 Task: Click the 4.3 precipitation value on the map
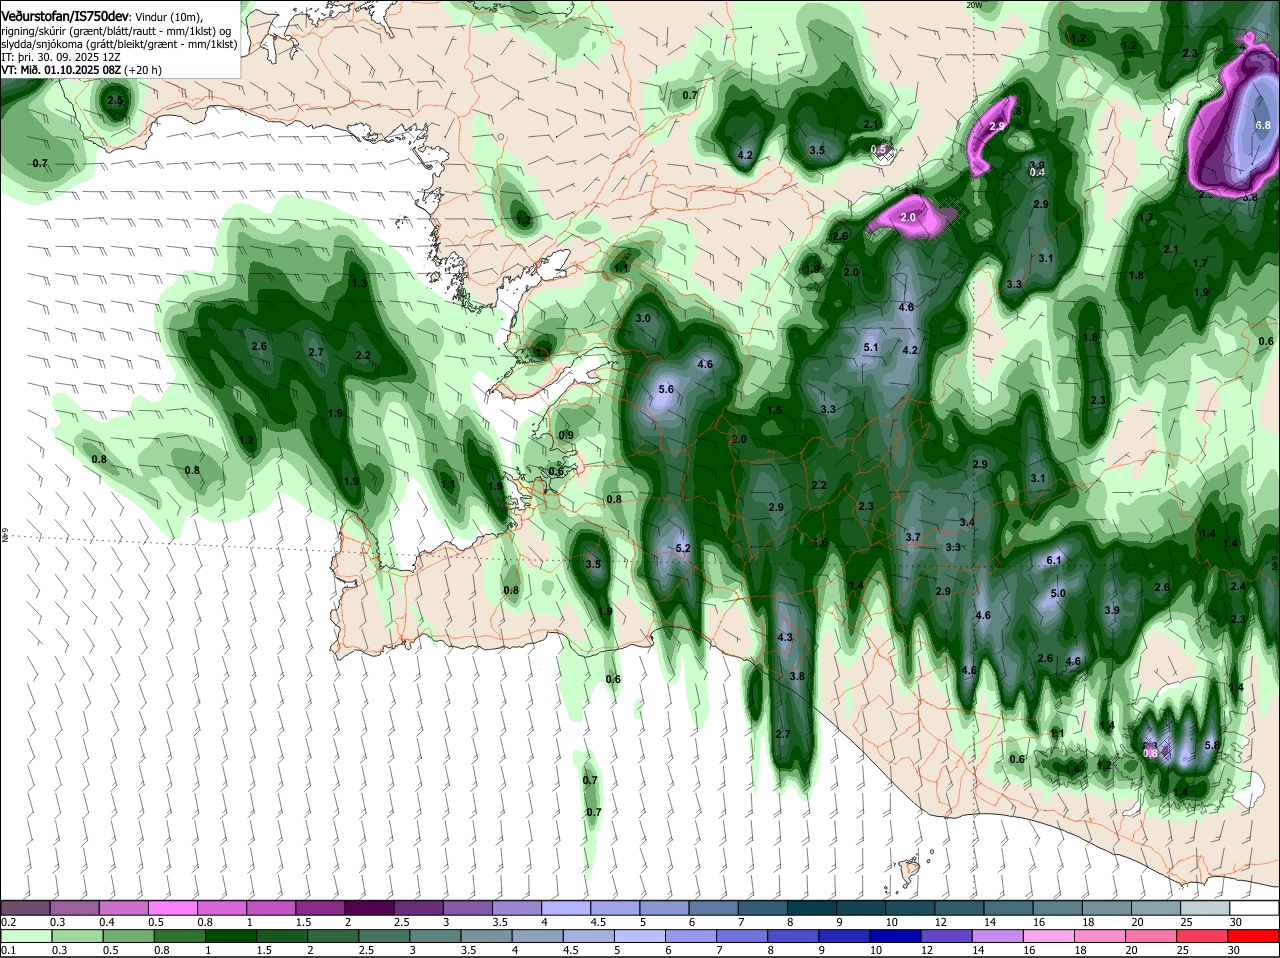(785, 638)
